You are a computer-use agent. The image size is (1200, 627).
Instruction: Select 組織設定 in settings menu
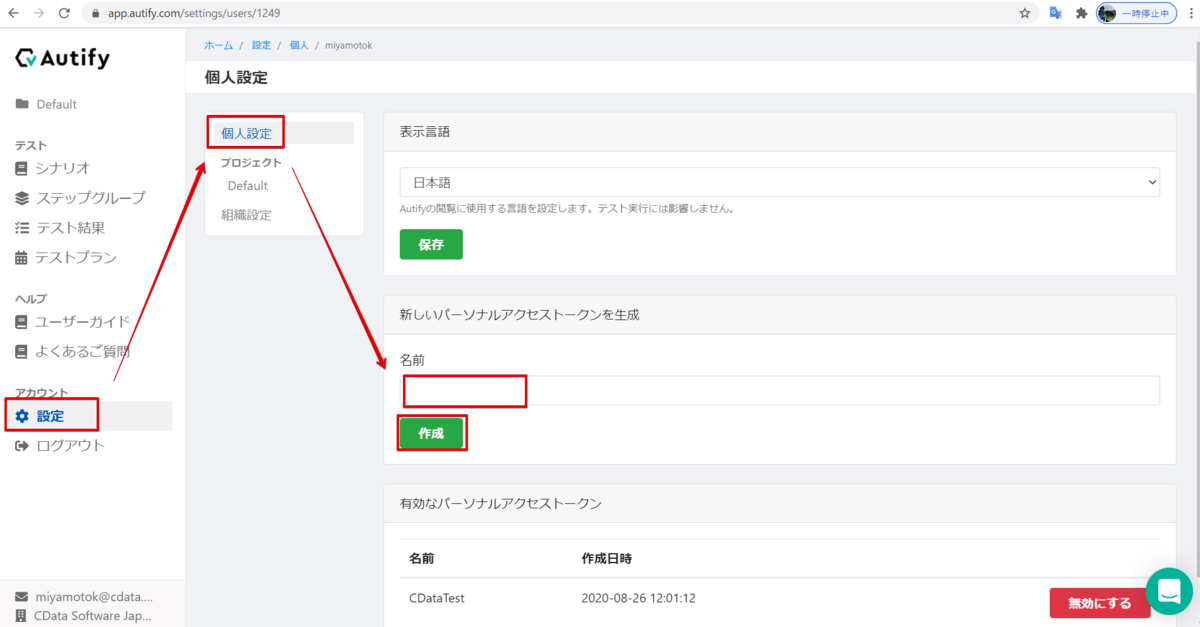(x=246, y=215)
